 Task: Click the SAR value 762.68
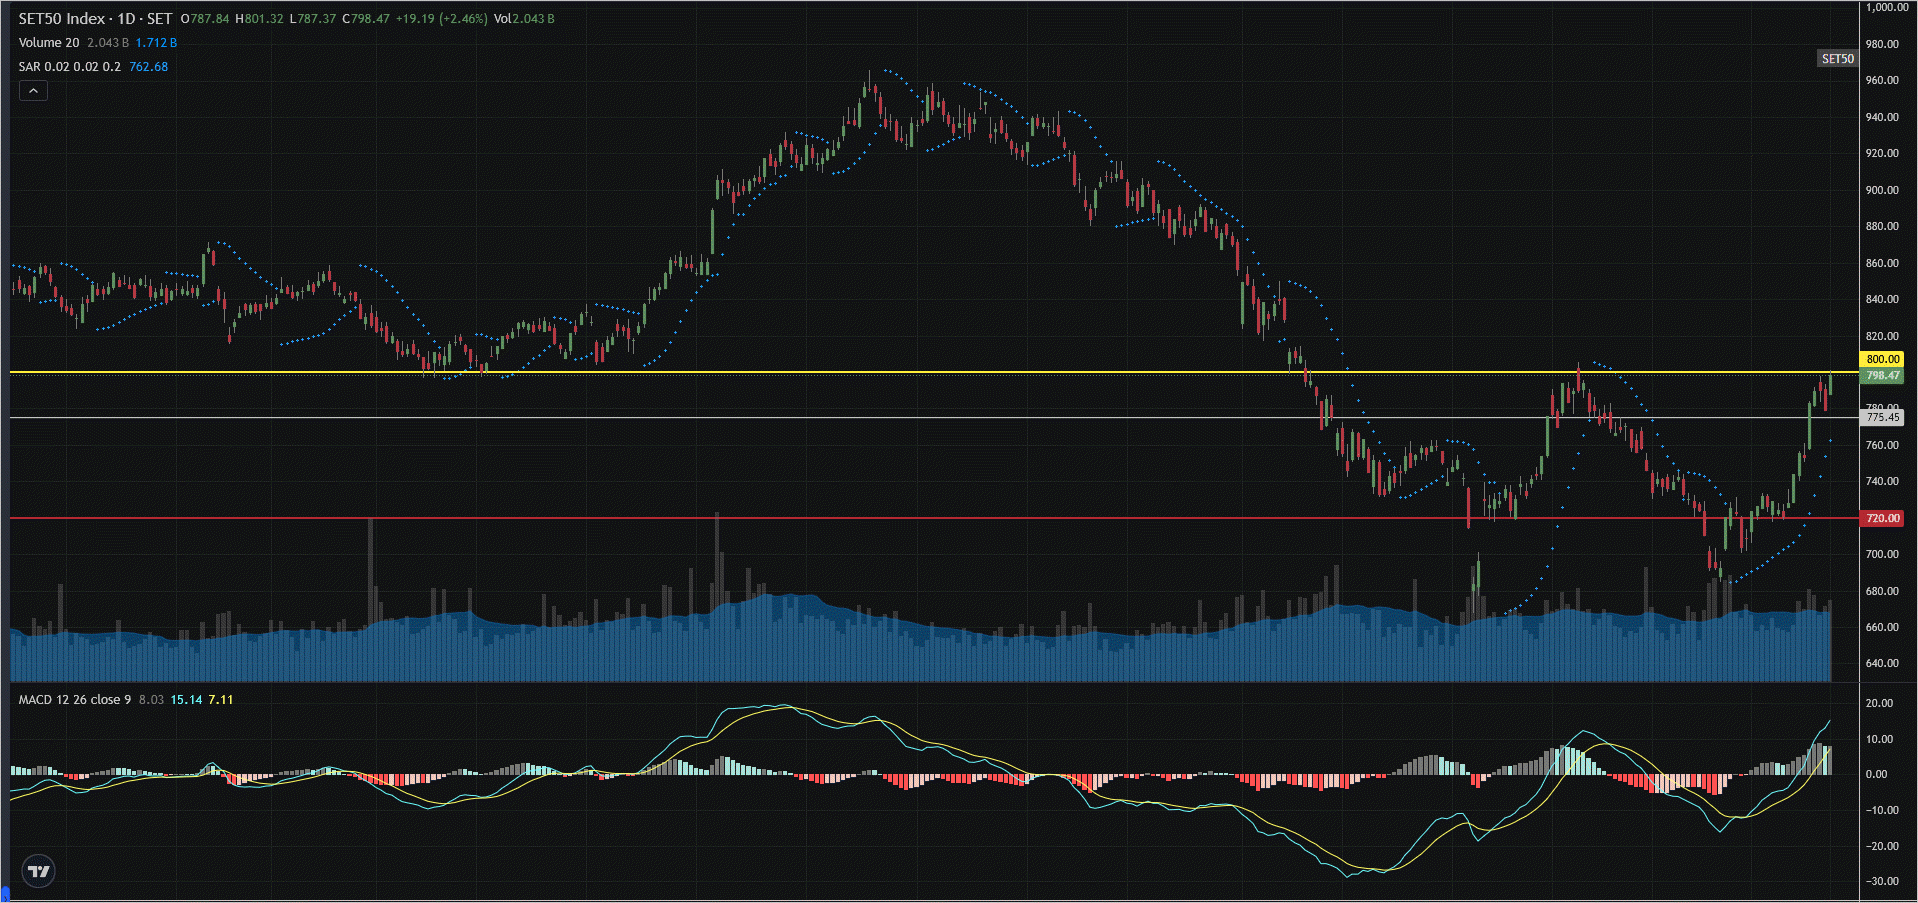pos(149,67)
